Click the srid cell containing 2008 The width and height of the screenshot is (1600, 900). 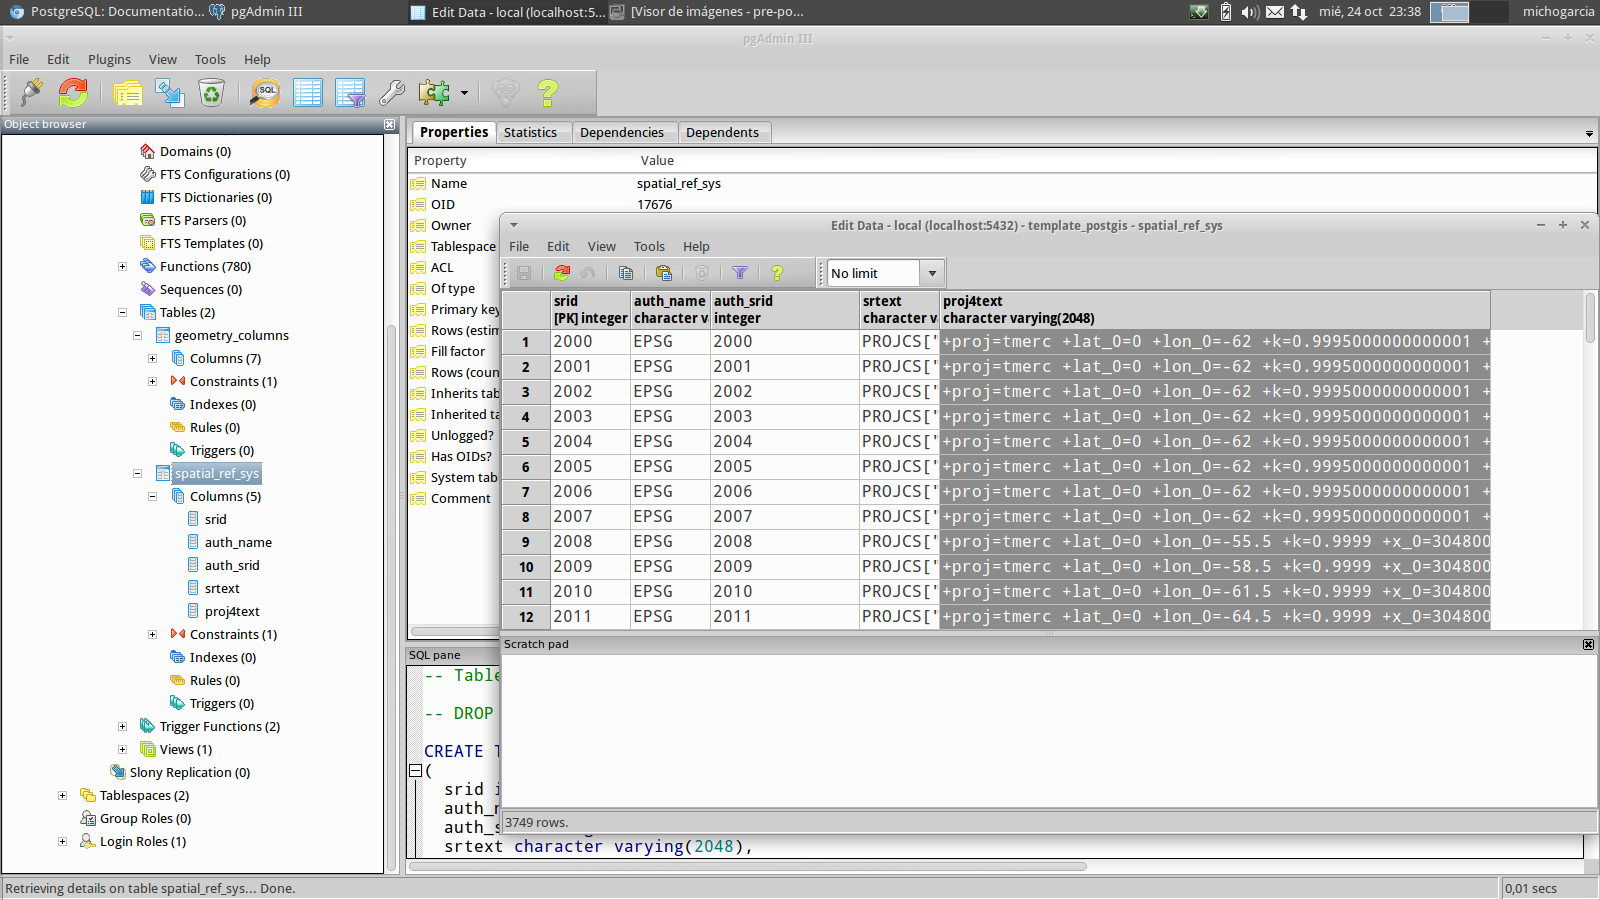click(591, 542)
